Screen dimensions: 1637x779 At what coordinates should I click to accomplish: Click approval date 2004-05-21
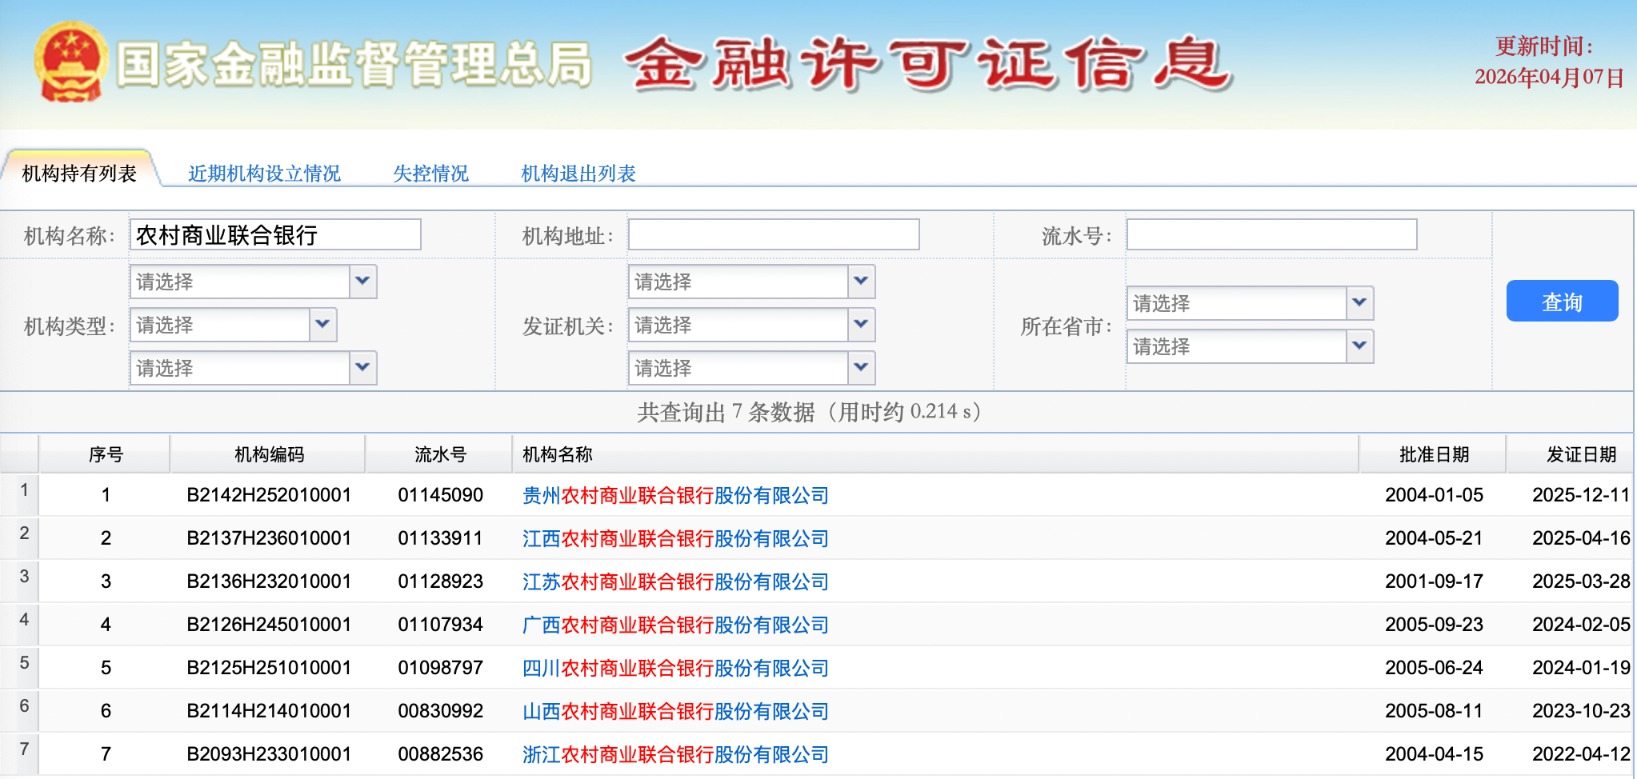click(1434, 538)
